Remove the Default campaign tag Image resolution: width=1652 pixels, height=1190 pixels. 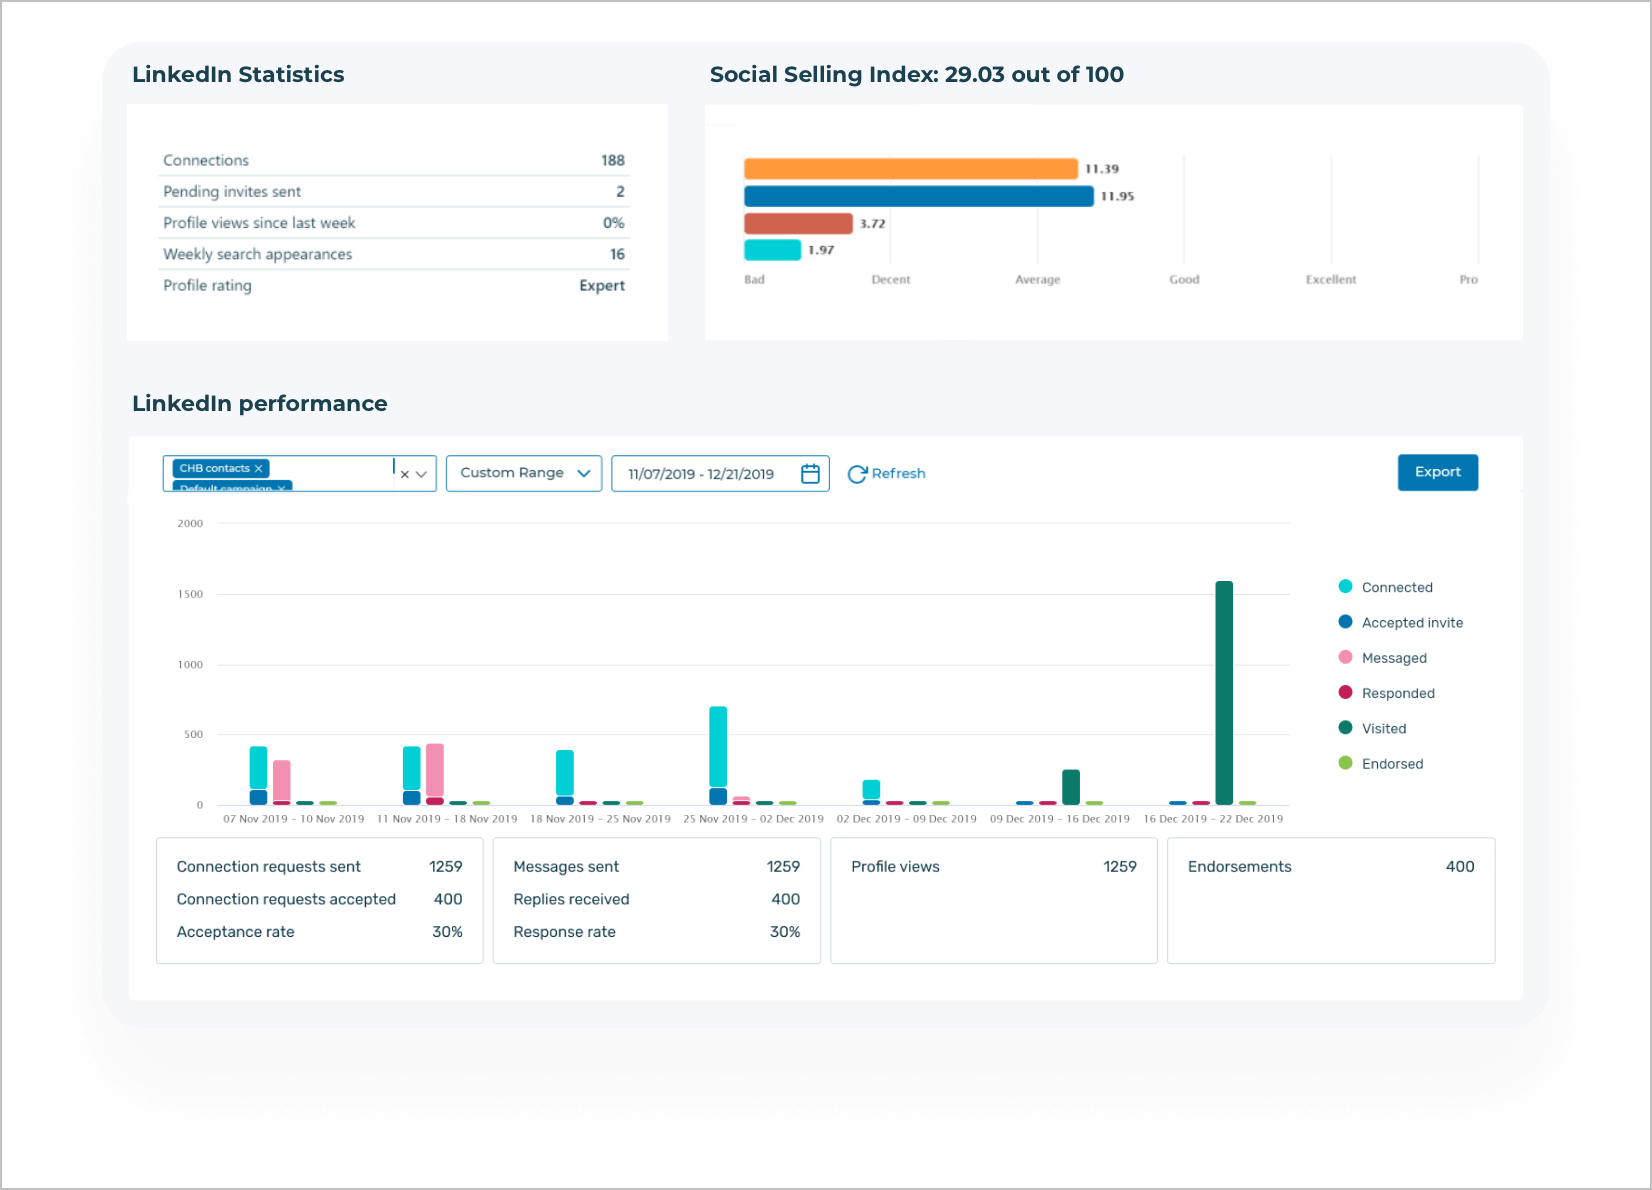coord(282,487)
